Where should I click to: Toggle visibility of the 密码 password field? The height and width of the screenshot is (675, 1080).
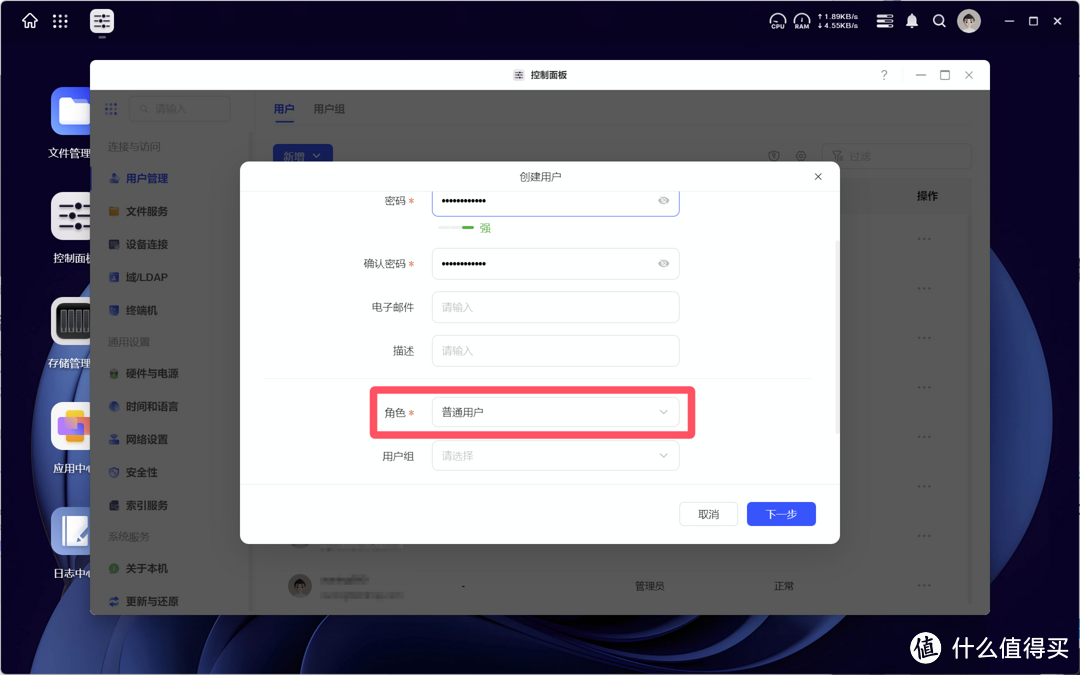663,200
